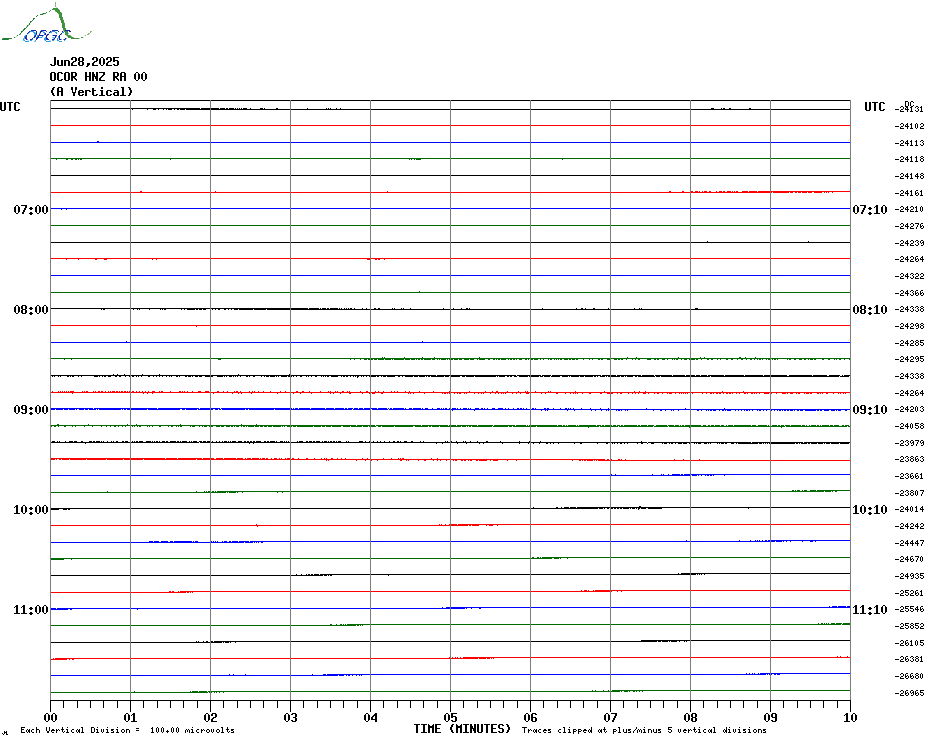This screenshot has height=744, width=930.
Task: Click minute tick label 08
Action: coord(690,718)
